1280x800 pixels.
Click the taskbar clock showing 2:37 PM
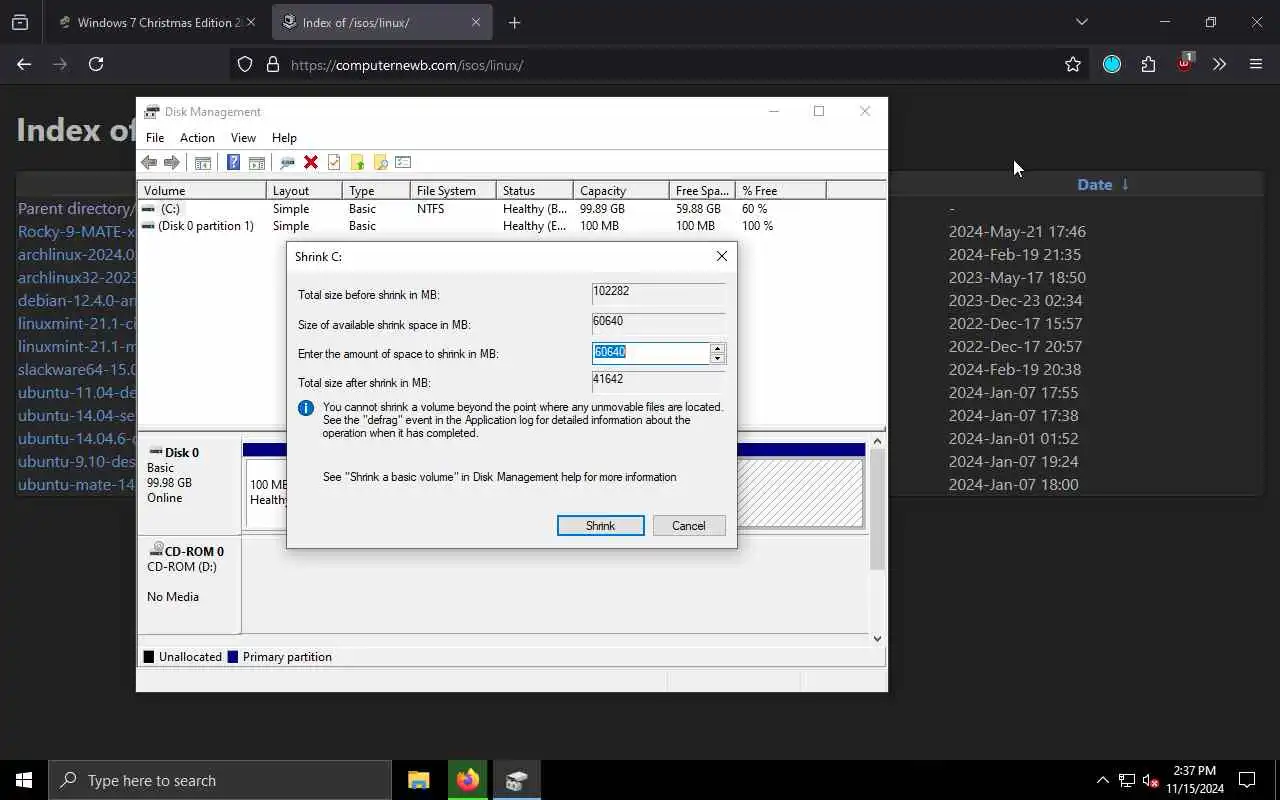[x=1194, y=780]
